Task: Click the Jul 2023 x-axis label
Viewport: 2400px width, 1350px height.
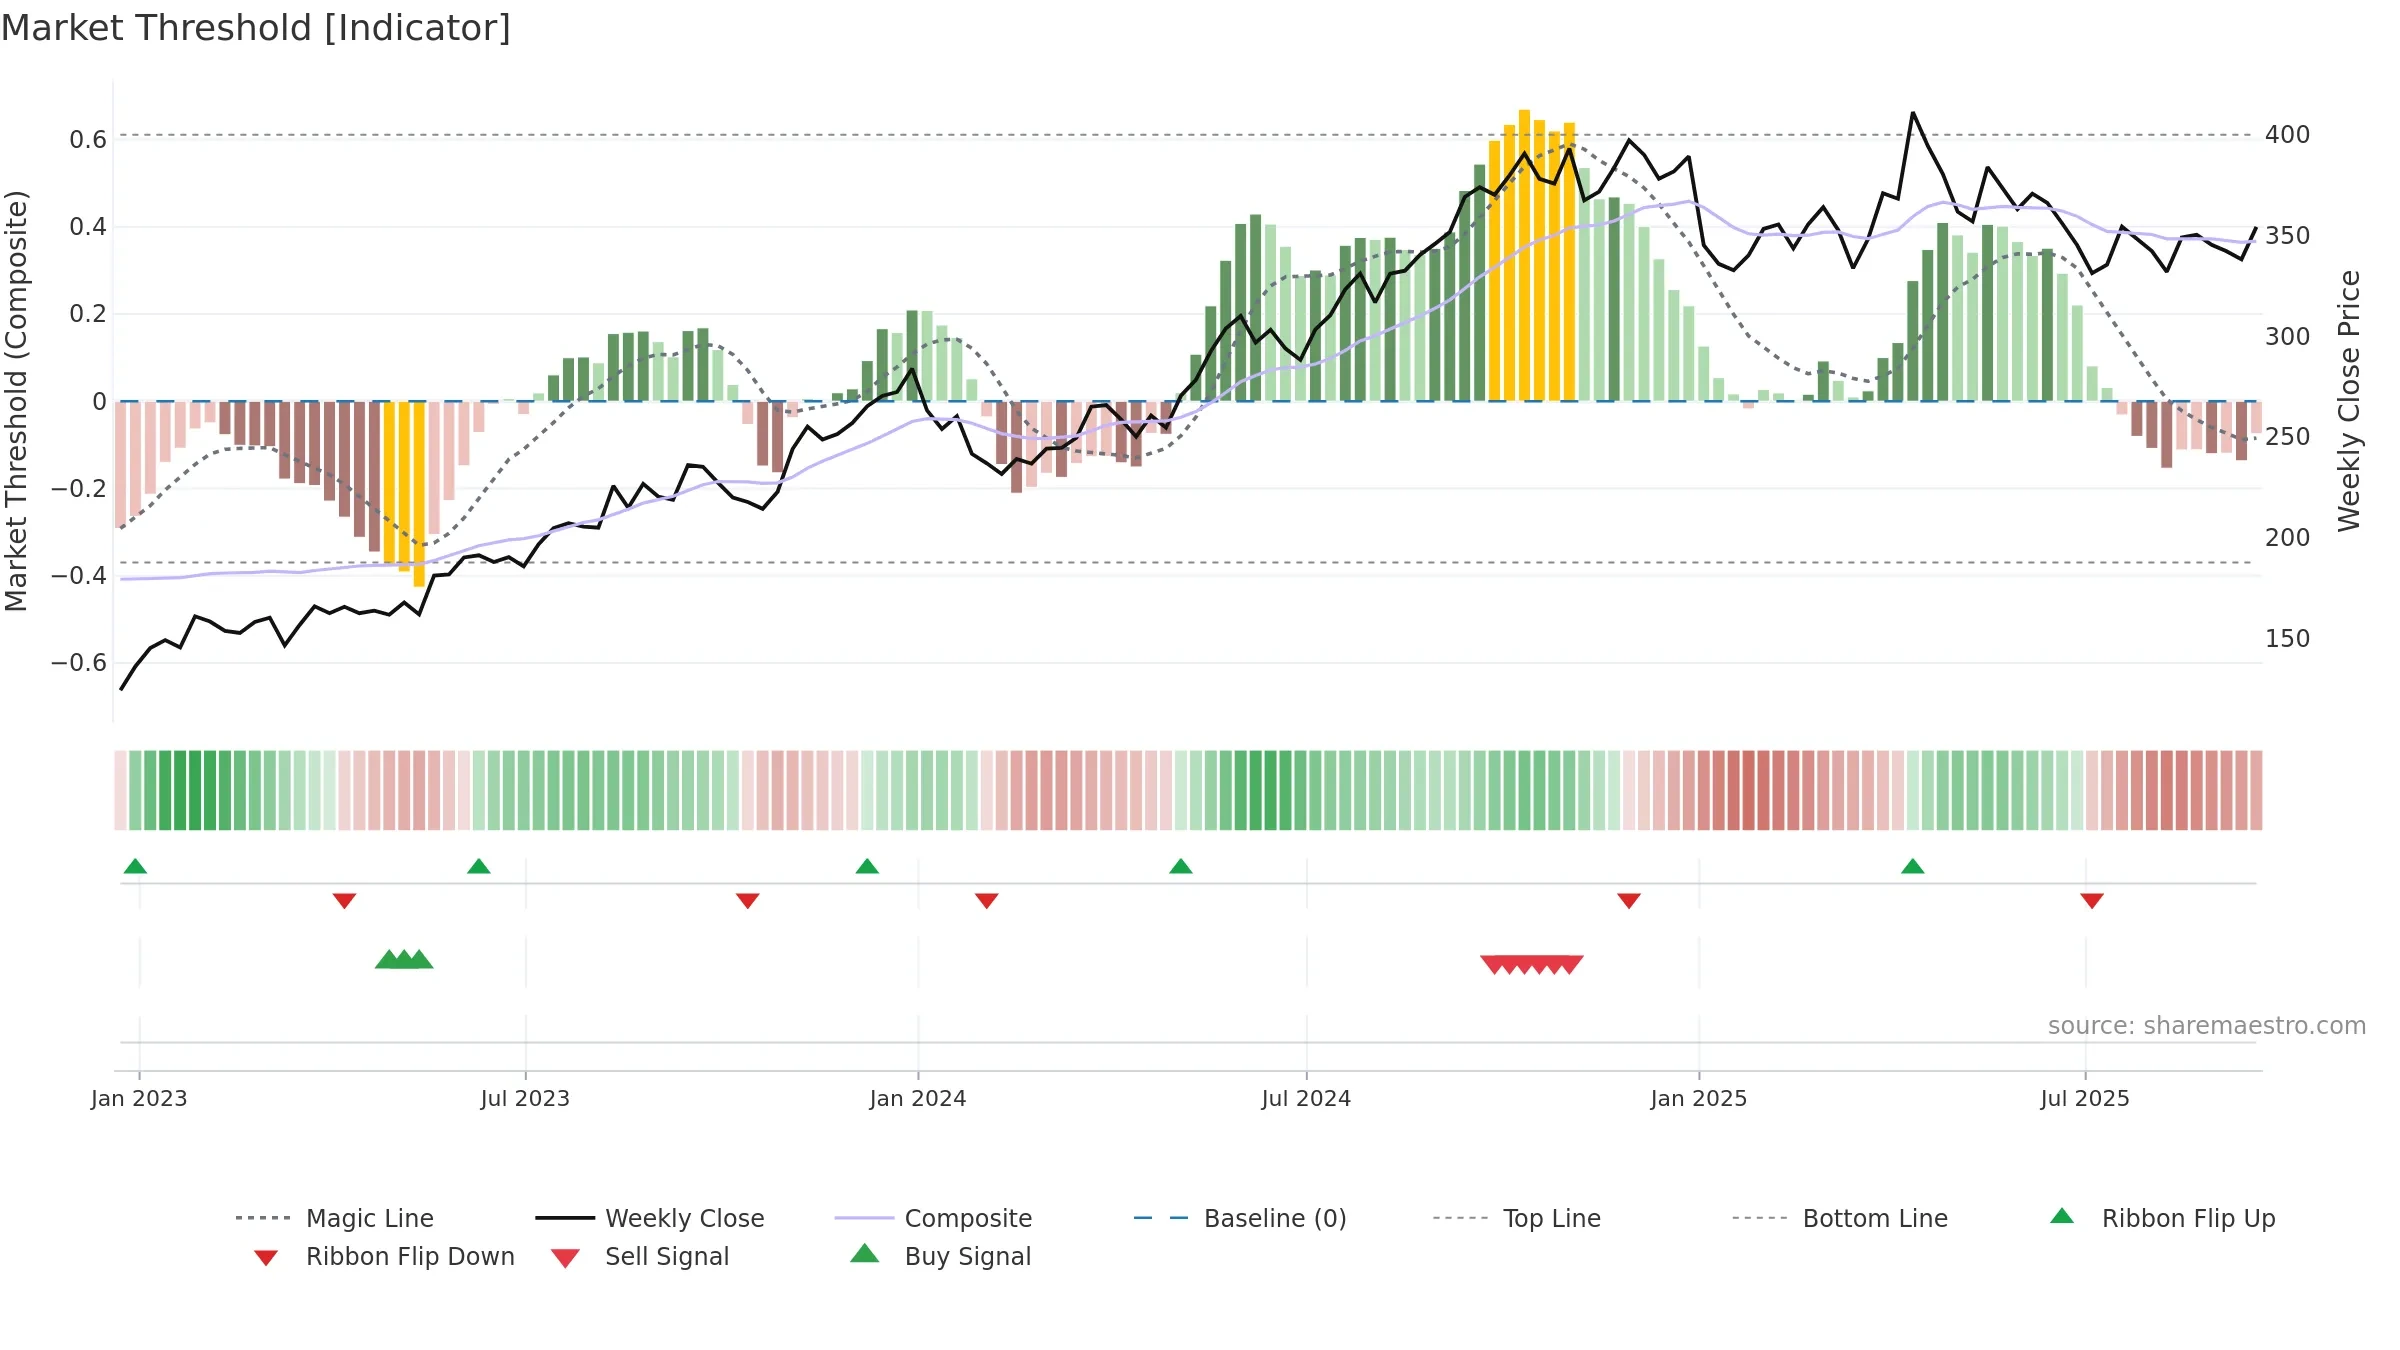Action: click(525, 1098)
